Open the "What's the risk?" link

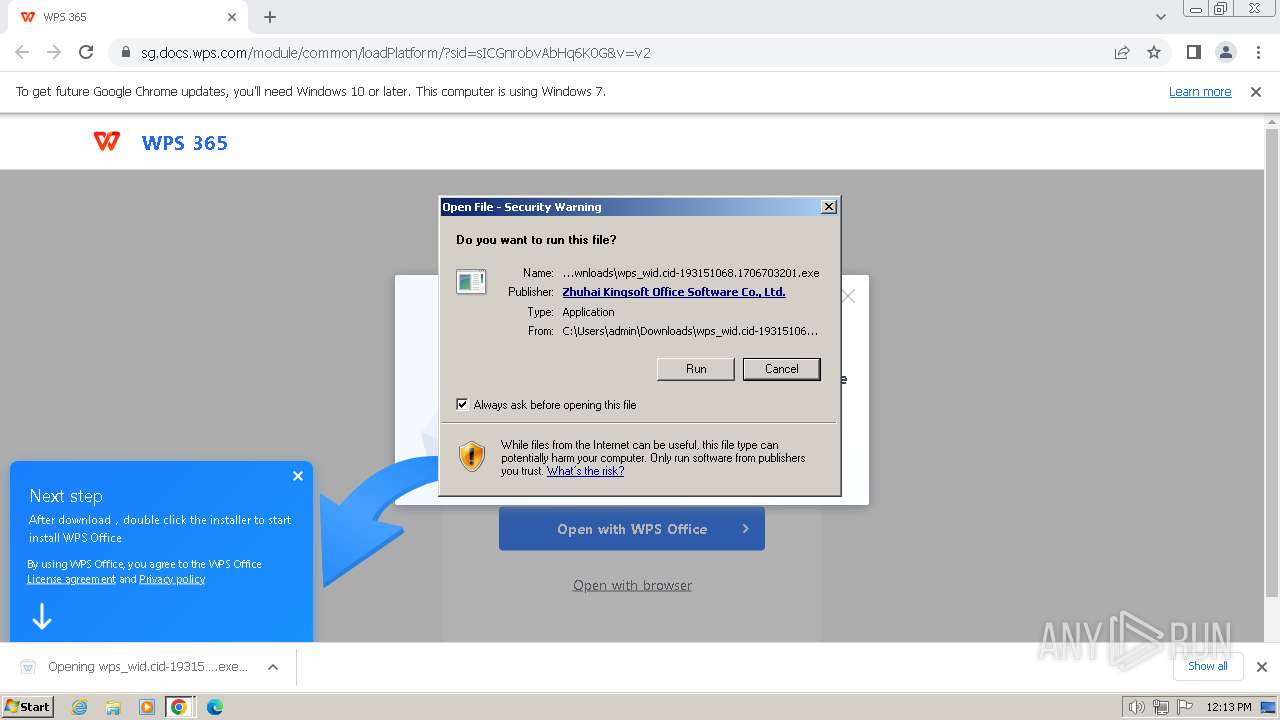click(585, 471)
